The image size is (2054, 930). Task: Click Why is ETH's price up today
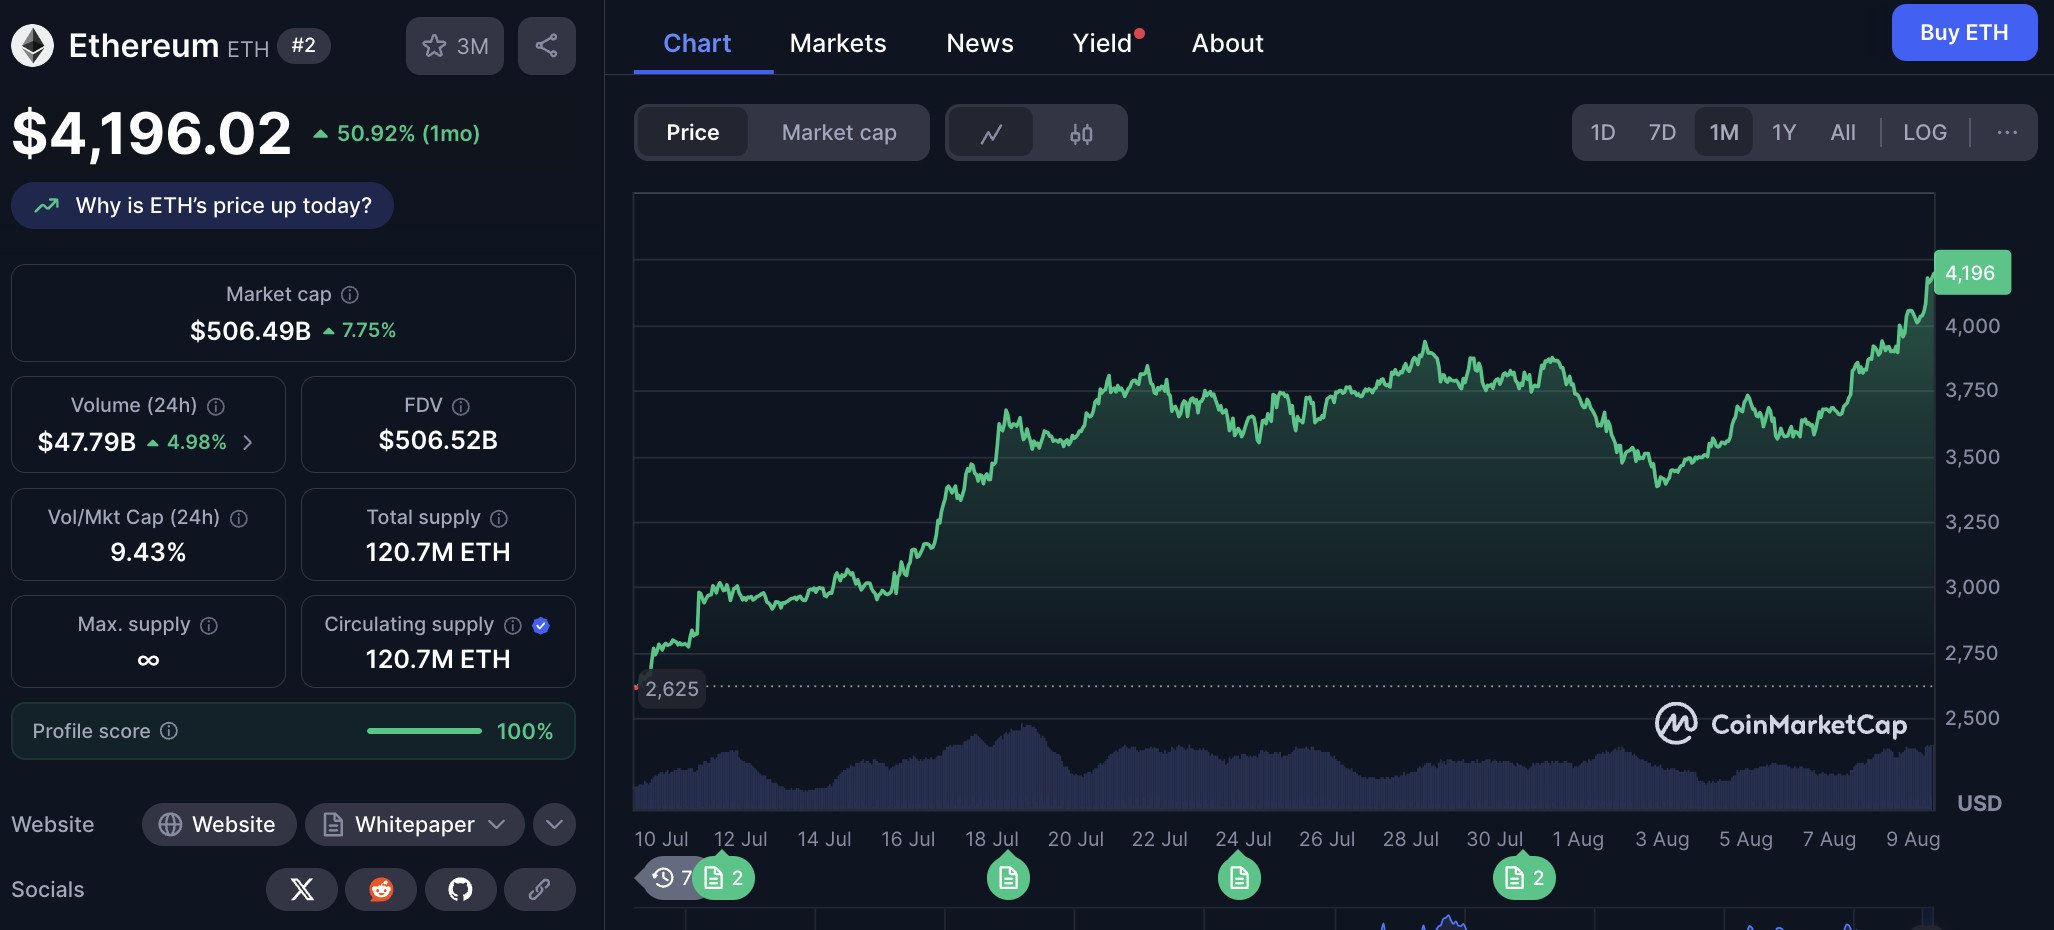(x=203, y=205)
